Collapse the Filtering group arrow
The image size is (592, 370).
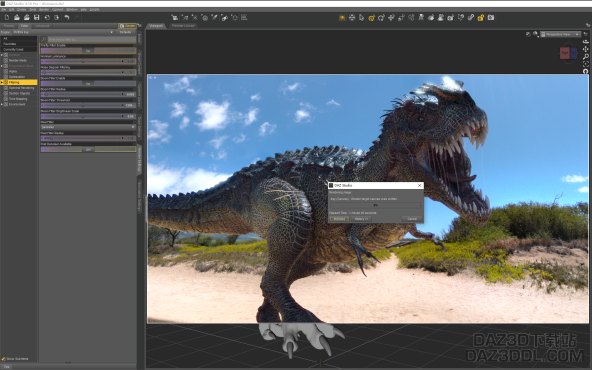click(x=2, y=82)
